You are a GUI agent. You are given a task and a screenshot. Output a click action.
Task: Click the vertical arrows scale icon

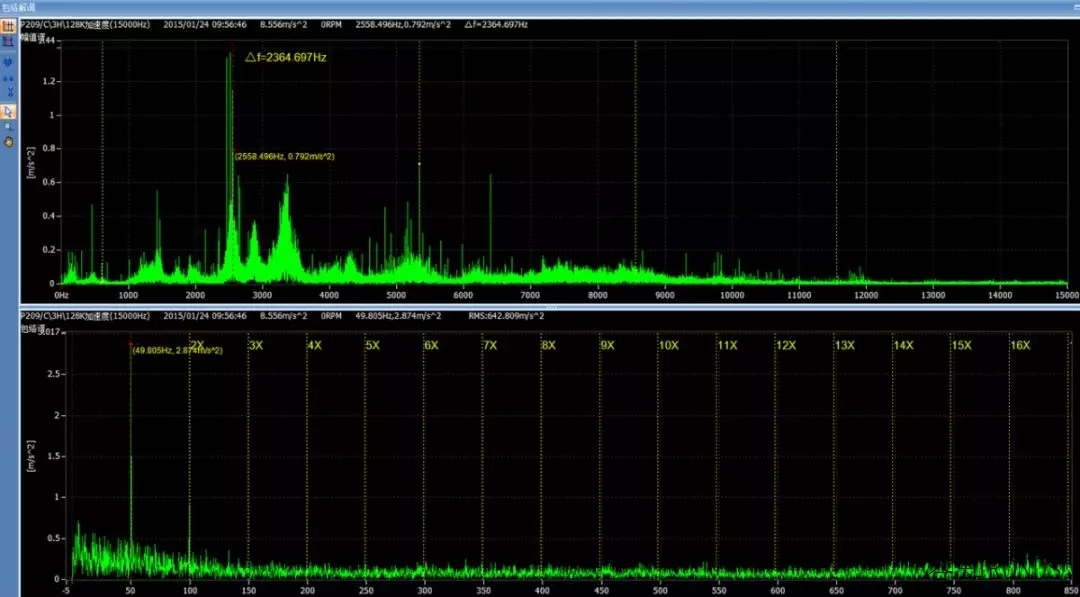(x=8, y=92)
